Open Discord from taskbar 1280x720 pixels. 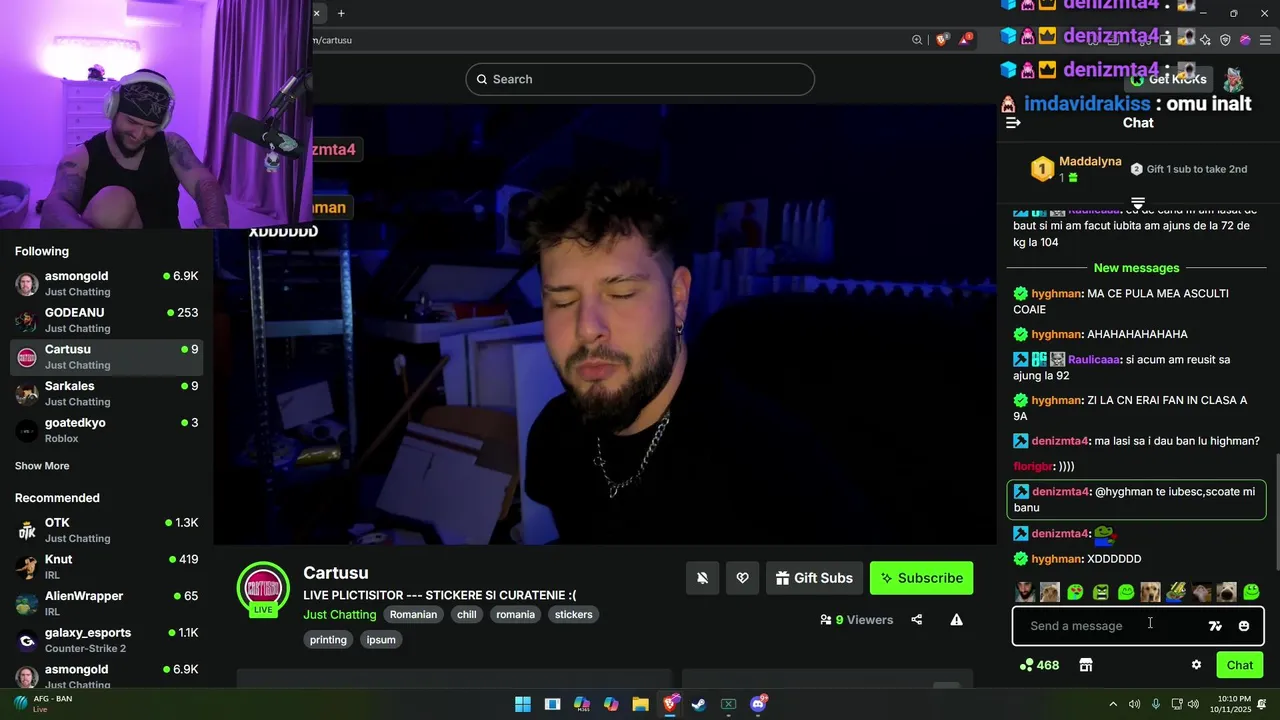click(758, 704)
